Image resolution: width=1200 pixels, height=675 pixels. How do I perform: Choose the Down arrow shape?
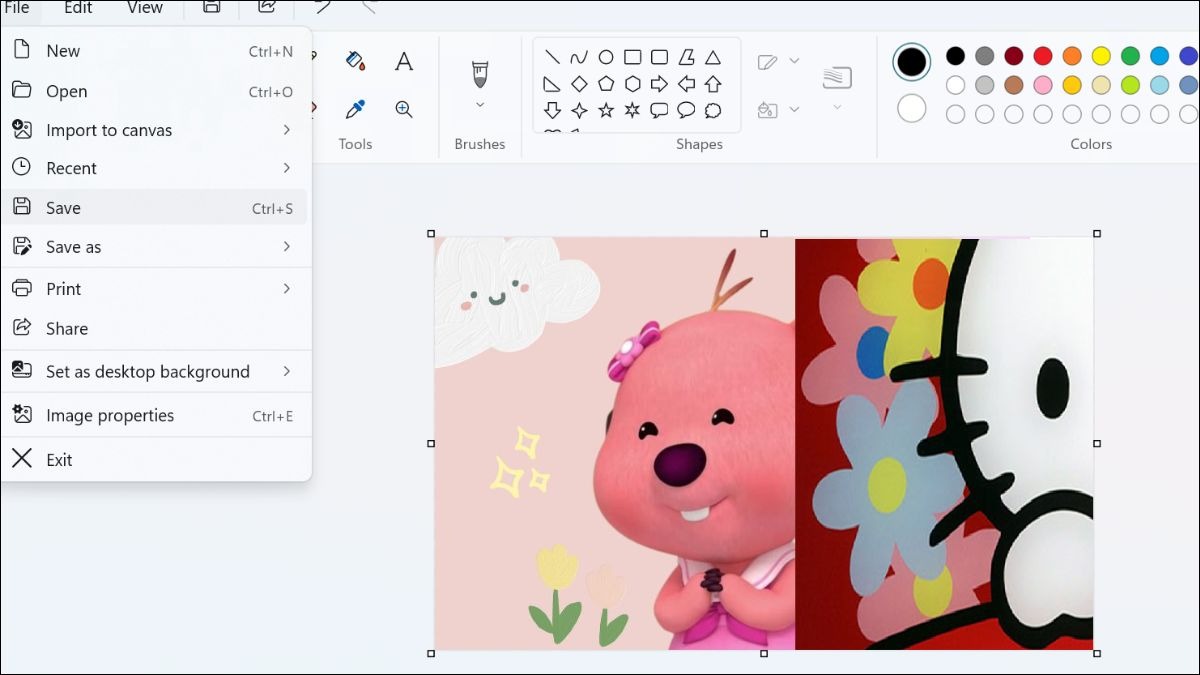(x=551, y=110)
